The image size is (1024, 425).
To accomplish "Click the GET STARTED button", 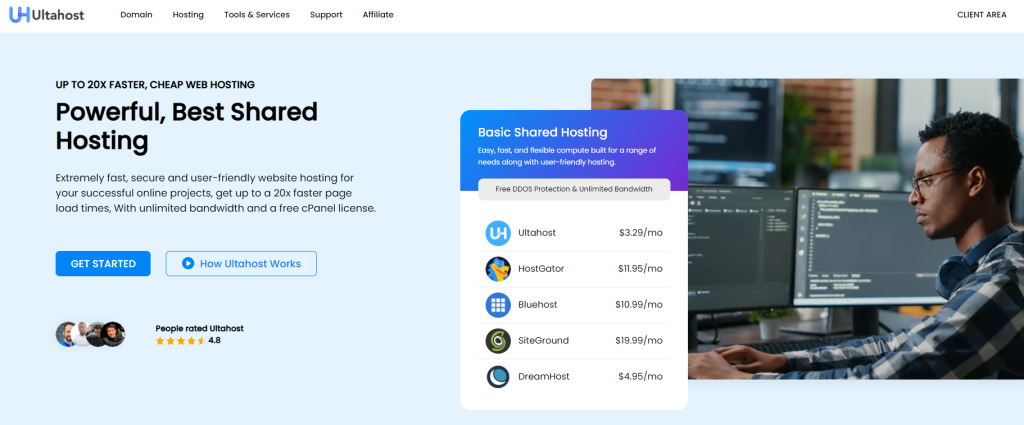I will [103, 264].
